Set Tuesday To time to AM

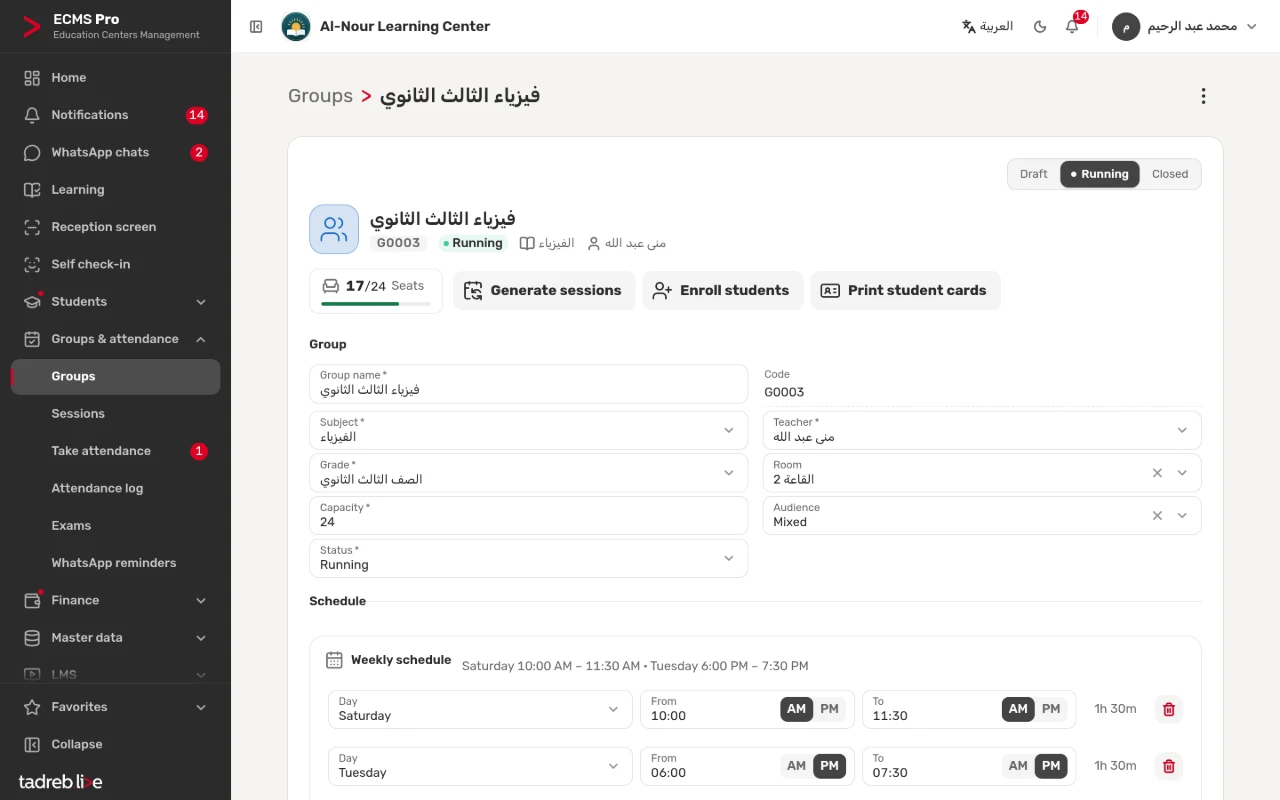1018,766
